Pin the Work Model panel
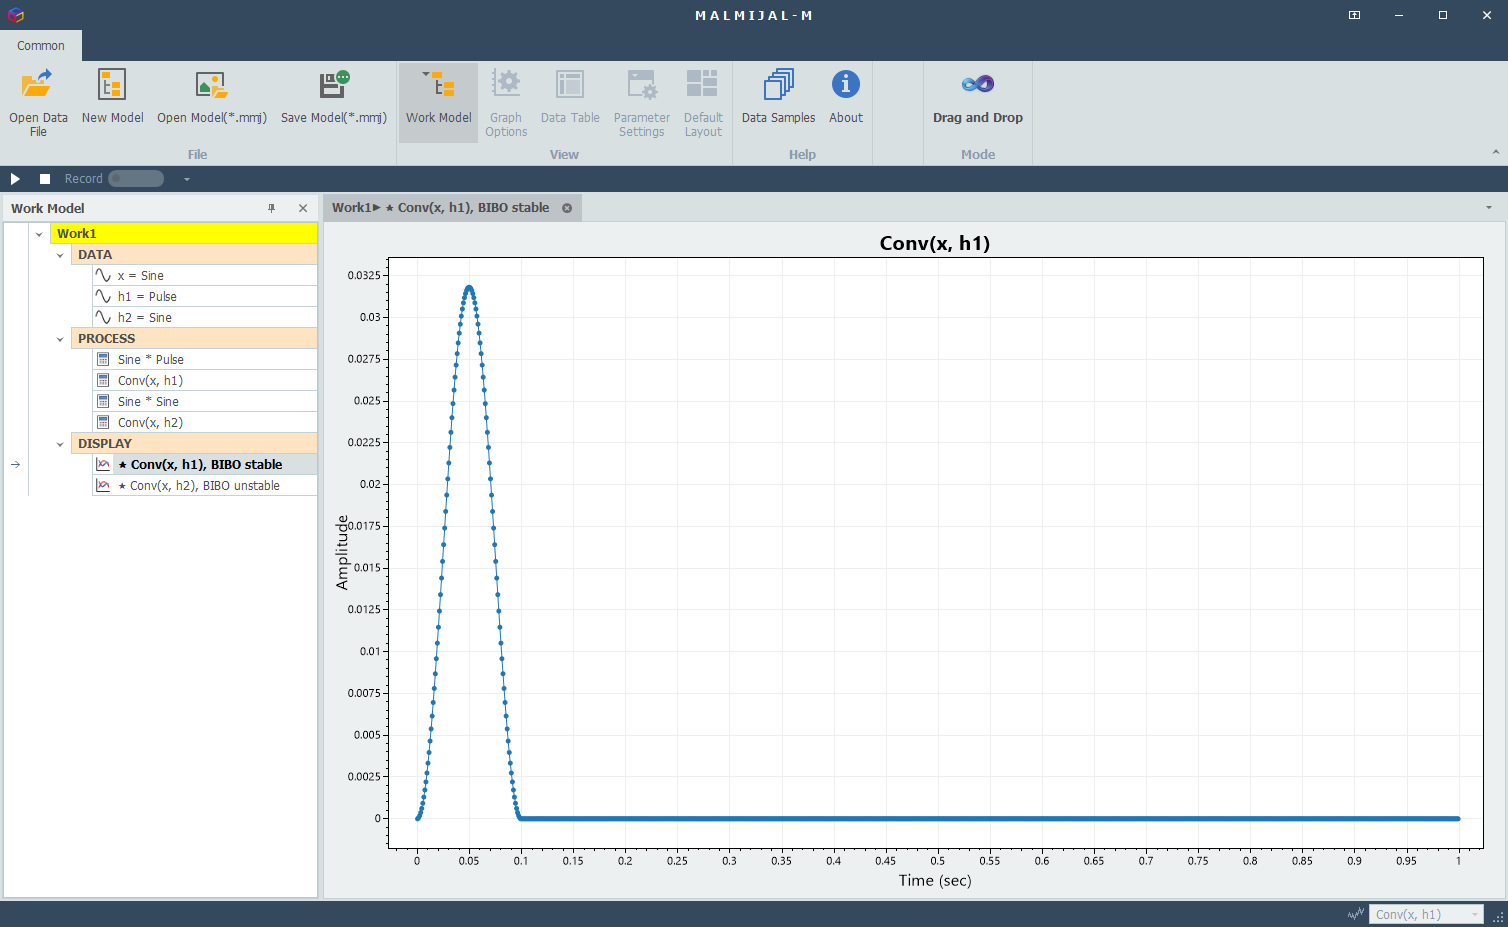The width and height of the screenshot is (1508, 927). (x=271, y=208)
